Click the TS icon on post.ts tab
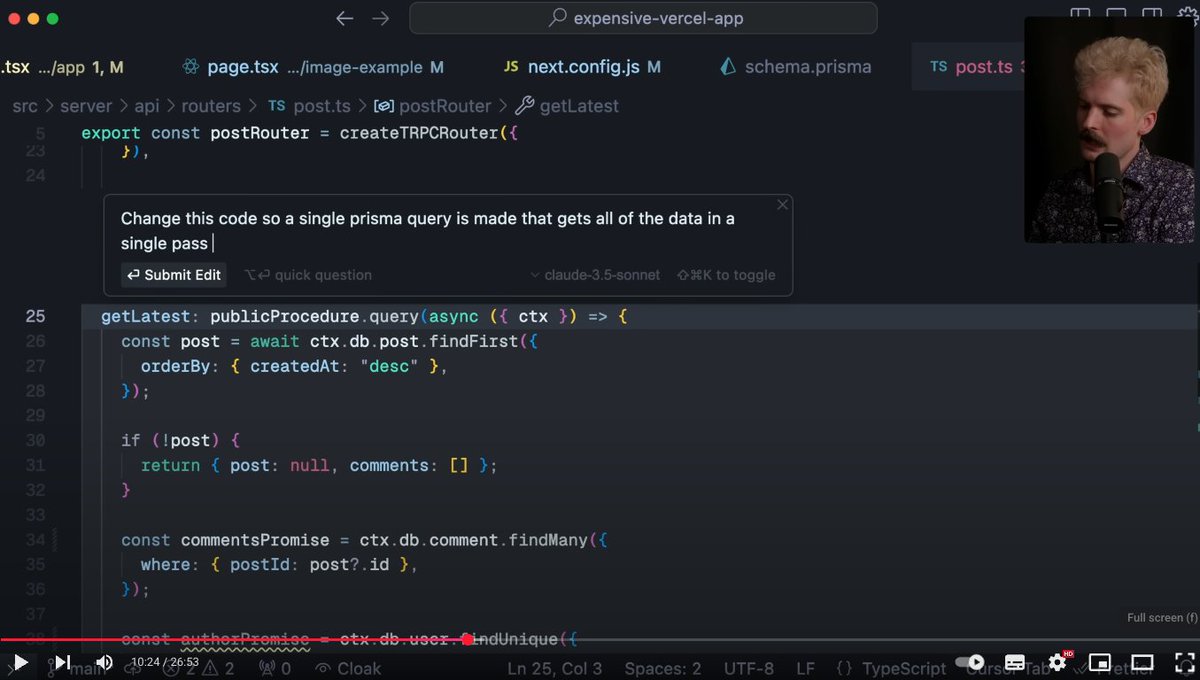Screen dimensions: 1200x680 938,67
